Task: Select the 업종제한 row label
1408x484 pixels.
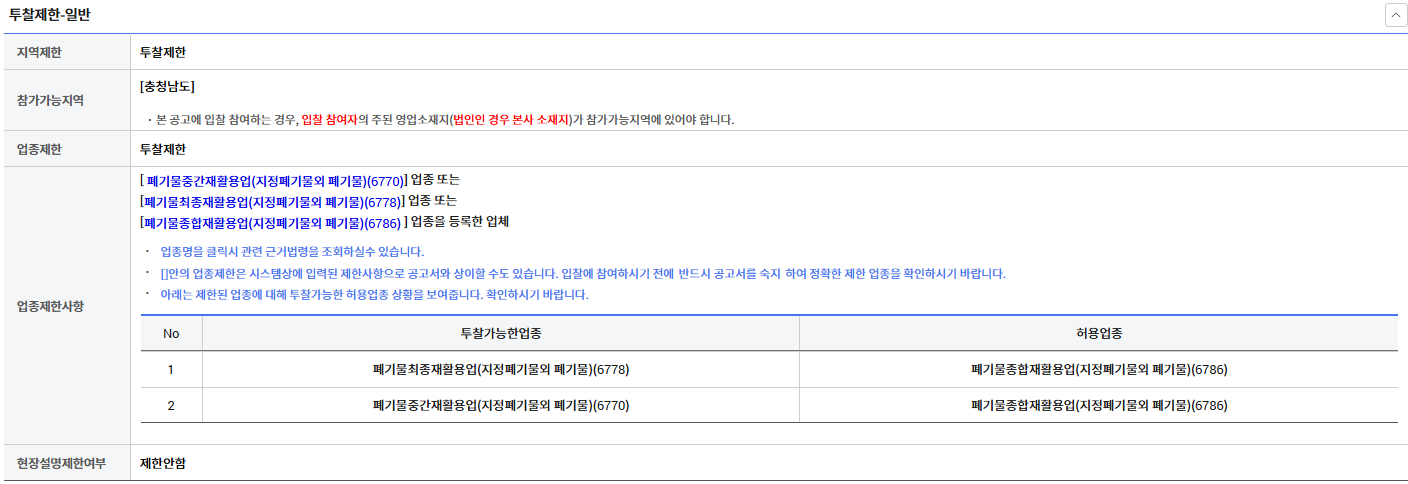Action: (x=39, y=150)
